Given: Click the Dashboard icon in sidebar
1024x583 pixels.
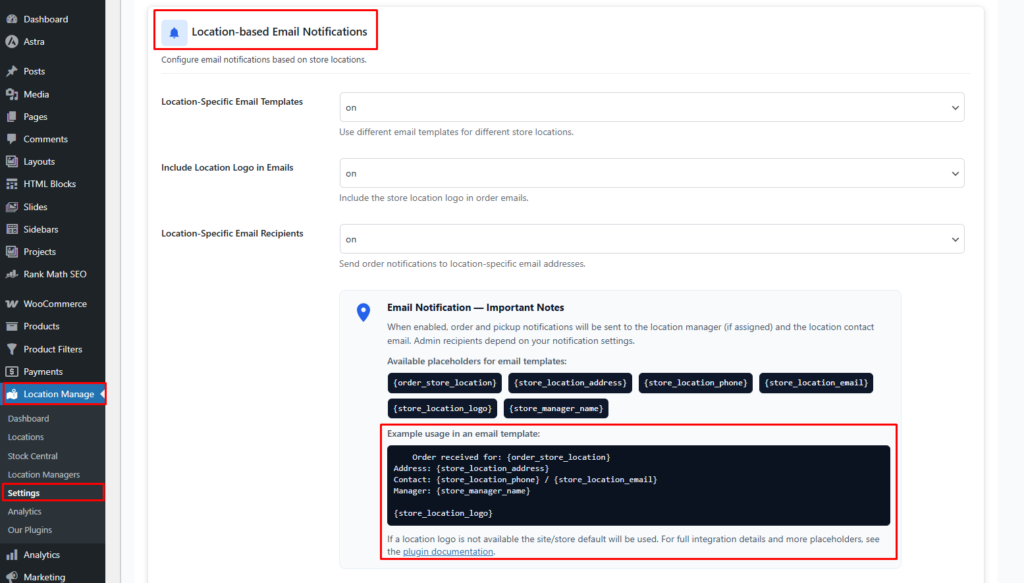Looking at the screenshot, I should tap(11, 19).
